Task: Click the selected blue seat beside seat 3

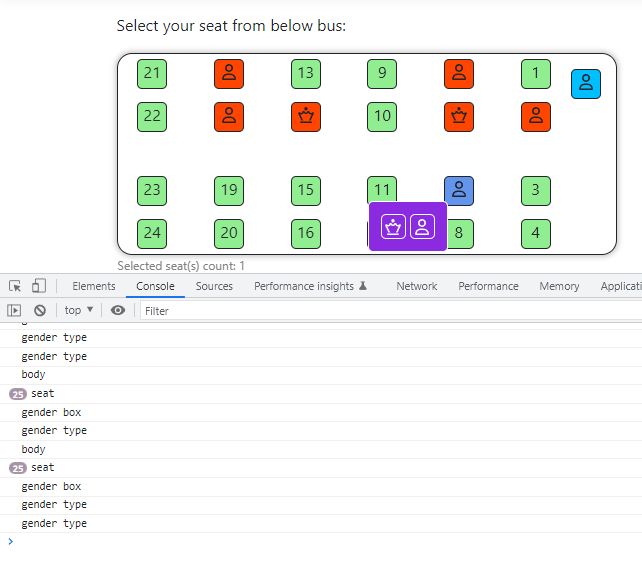Action: pos(459,191)
